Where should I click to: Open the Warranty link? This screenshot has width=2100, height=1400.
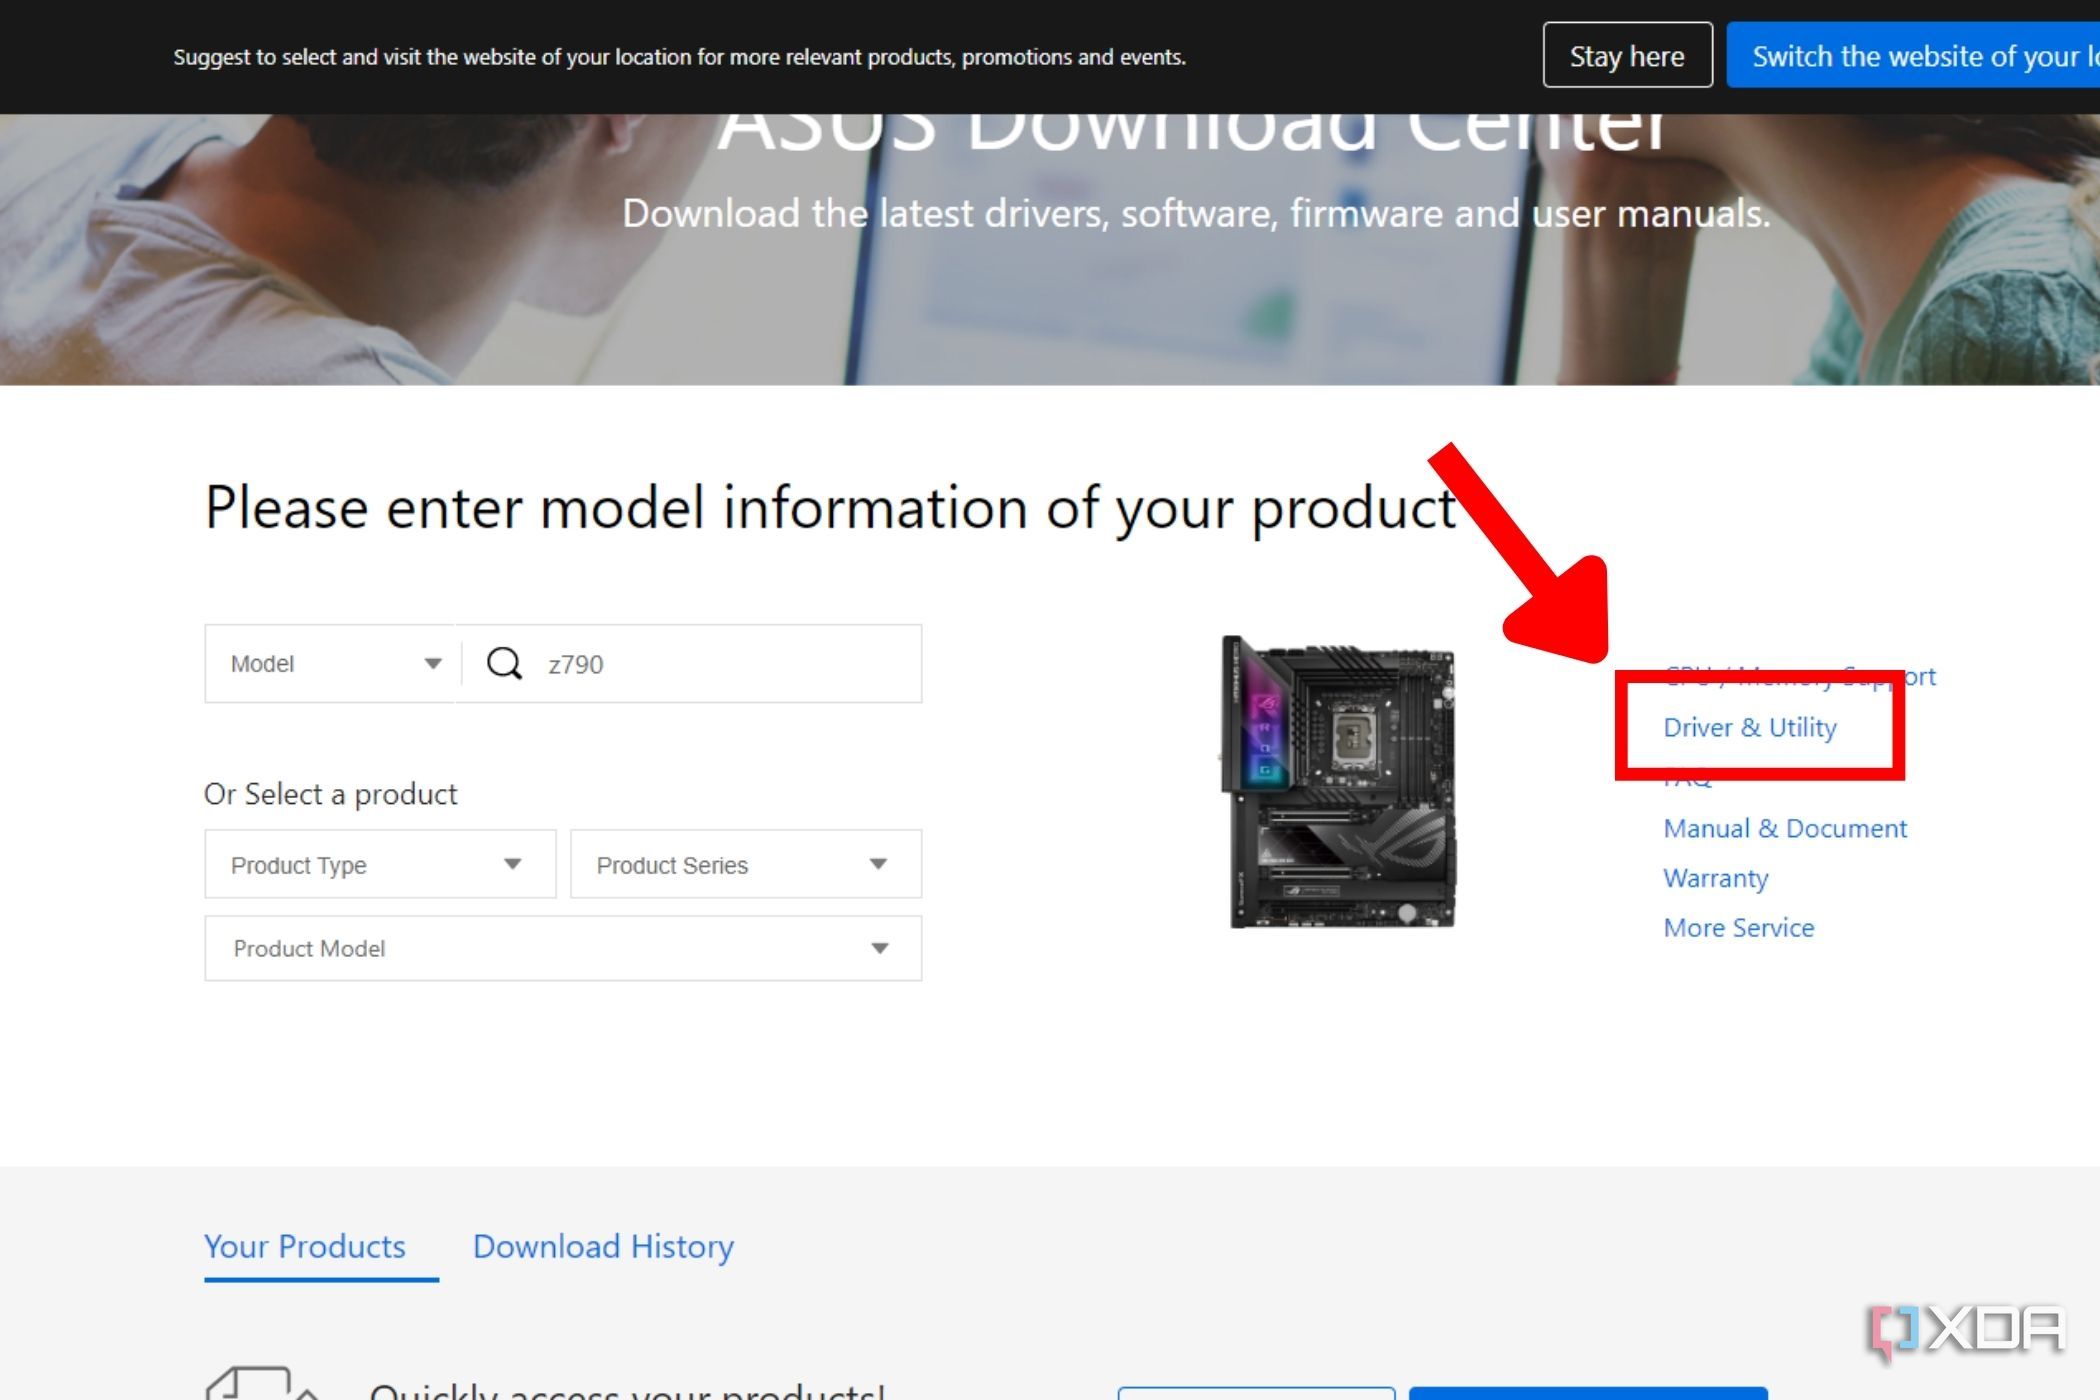(x=1716, y=878)
